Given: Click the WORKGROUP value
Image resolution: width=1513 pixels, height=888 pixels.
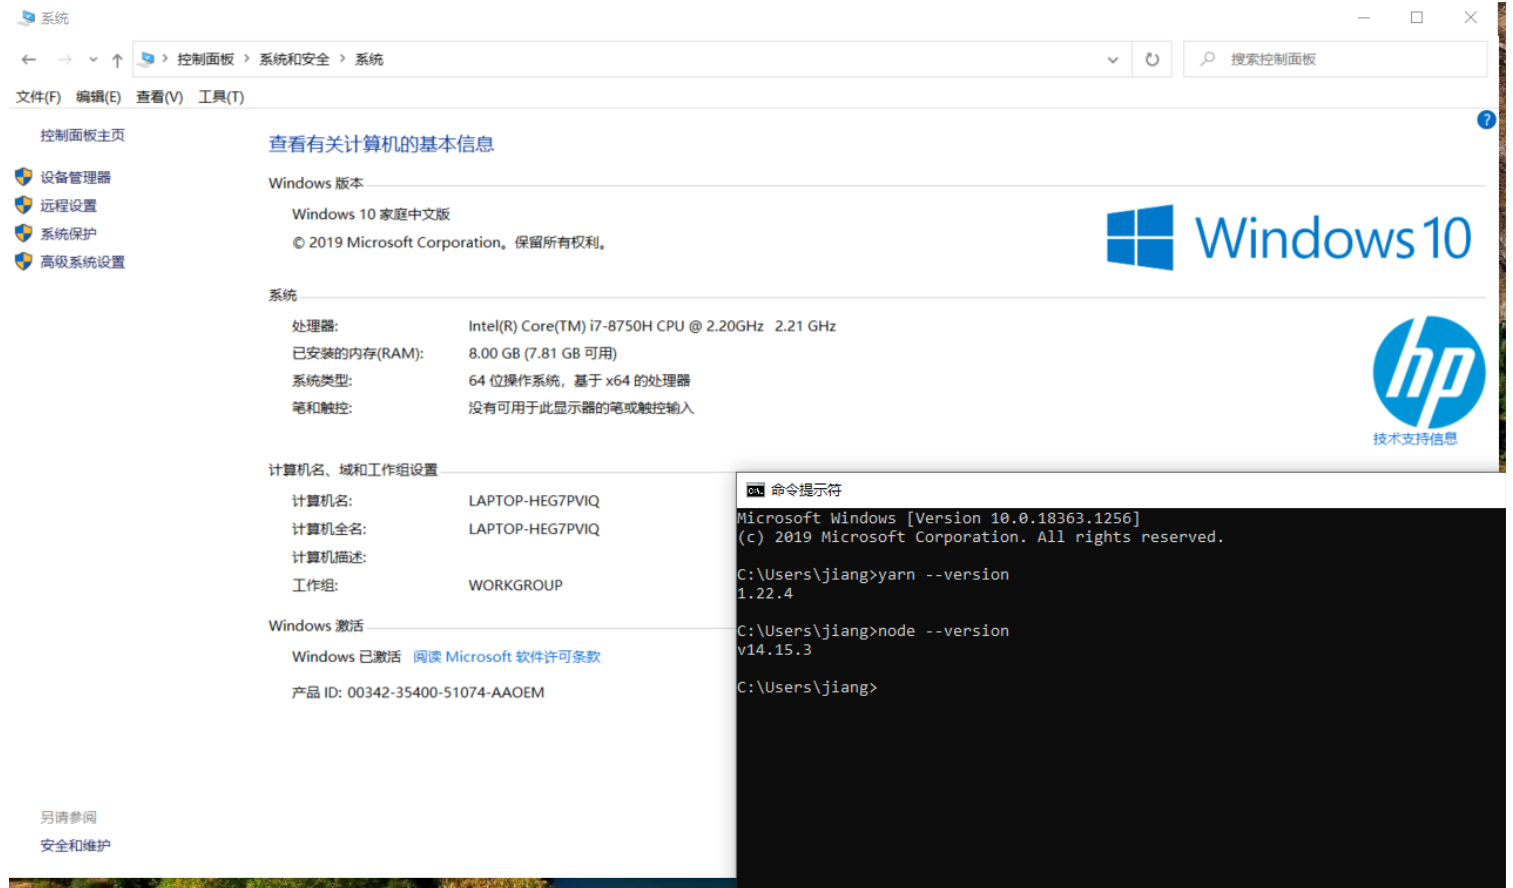Looking at the screenshot, I should point(515,585).
